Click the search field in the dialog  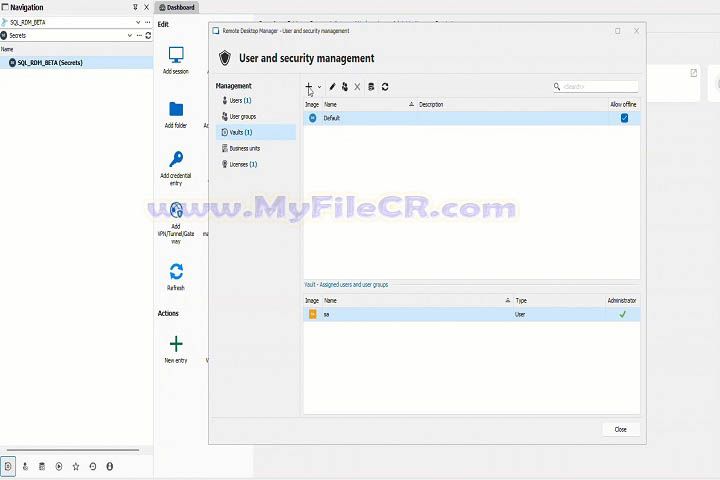point(596,86)
